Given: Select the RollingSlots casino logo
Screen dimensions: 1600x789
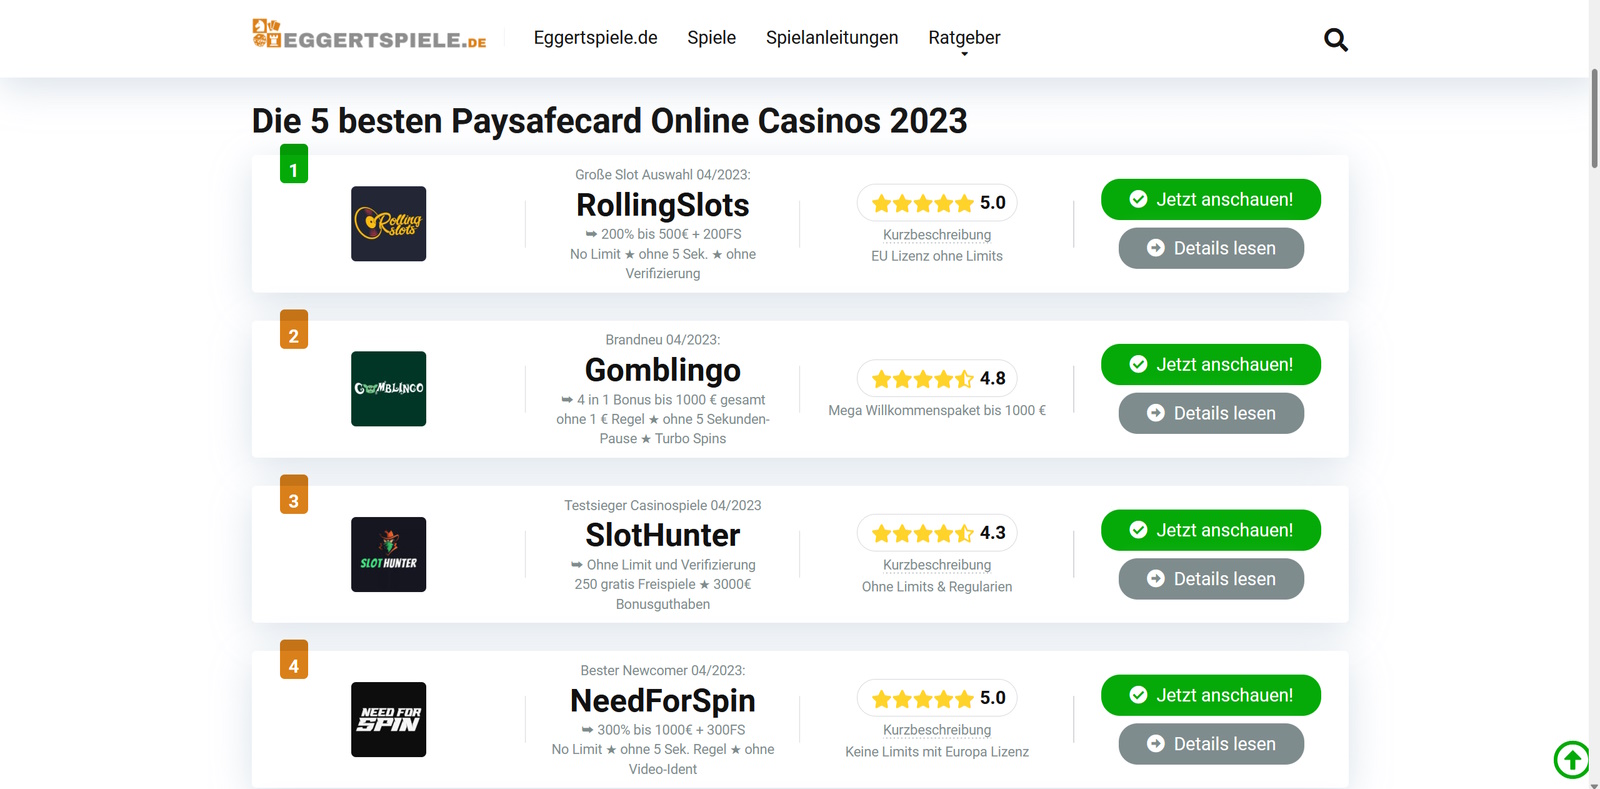Looking at the screenshot, I should [388, 224].
